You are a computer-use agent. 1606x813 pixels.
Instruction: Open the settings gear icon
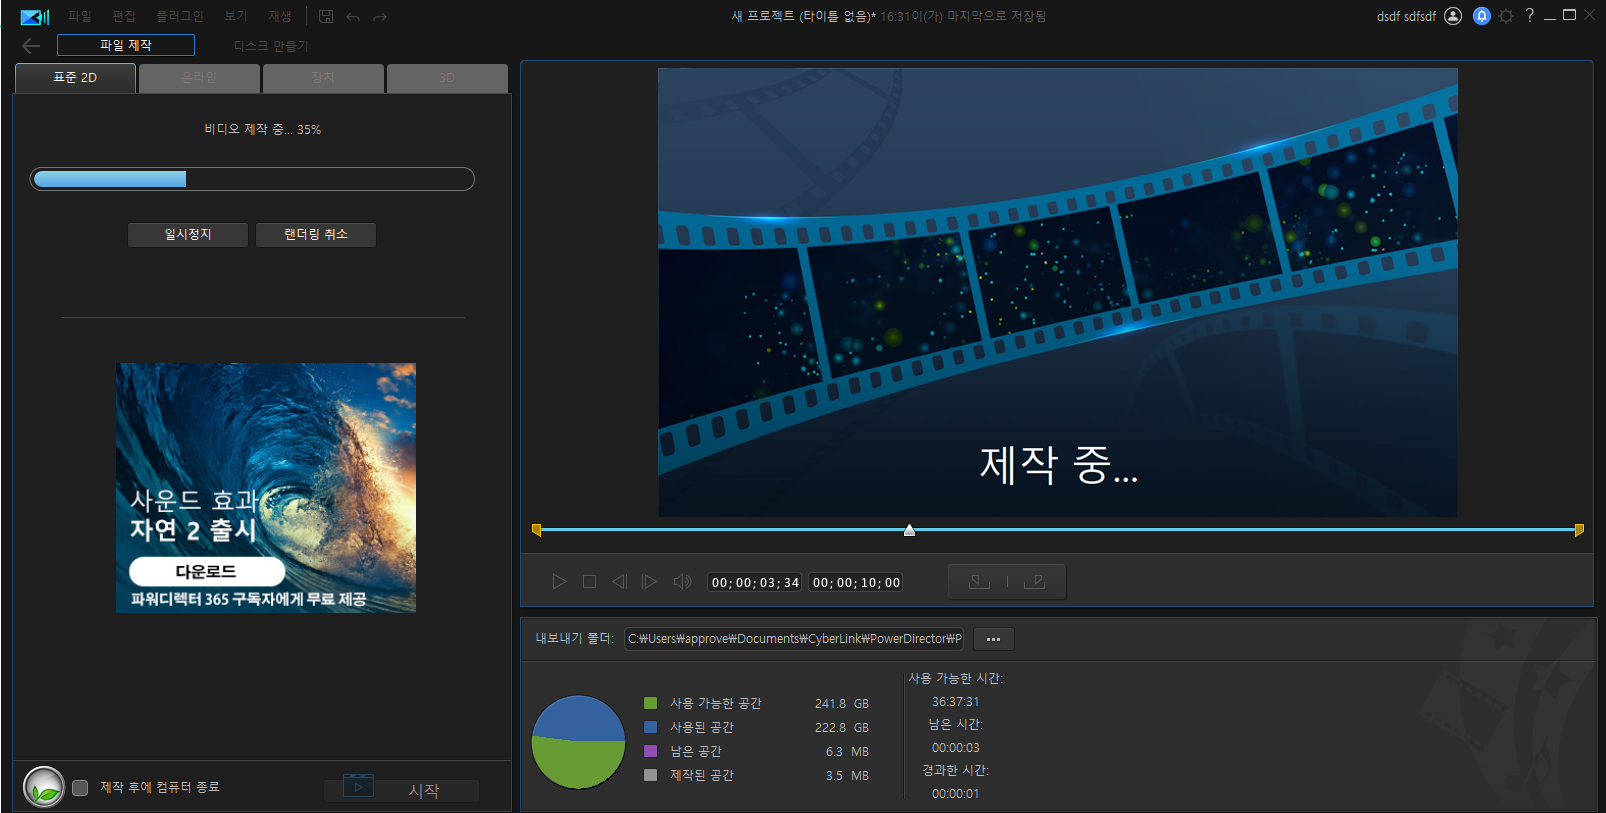(1506, 16)
